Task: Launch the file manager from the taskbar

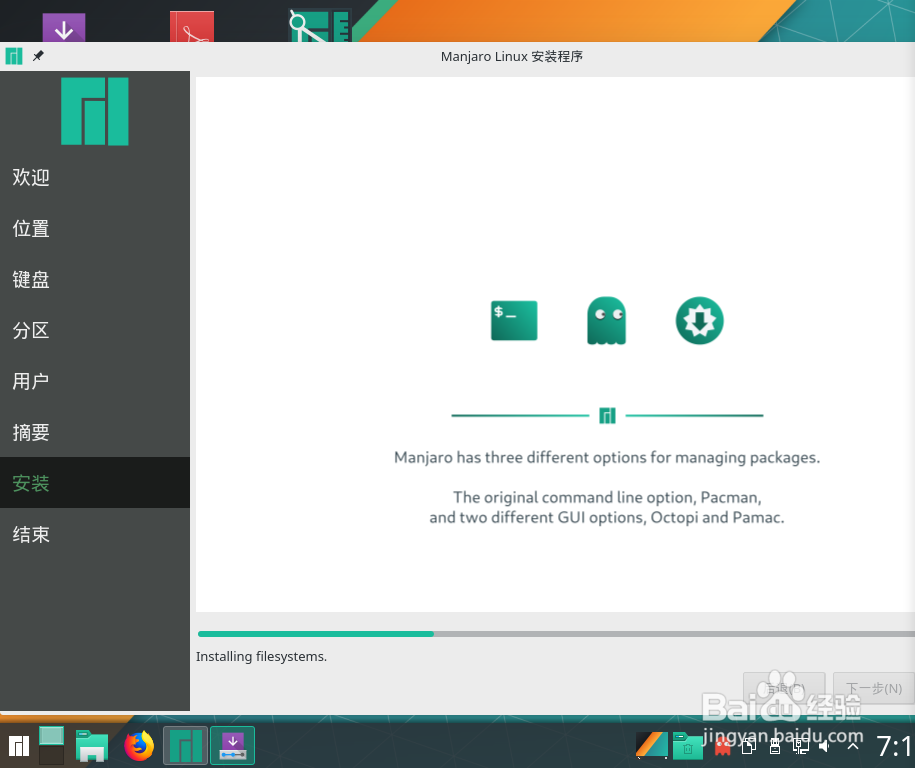Action: pos(92,746)
